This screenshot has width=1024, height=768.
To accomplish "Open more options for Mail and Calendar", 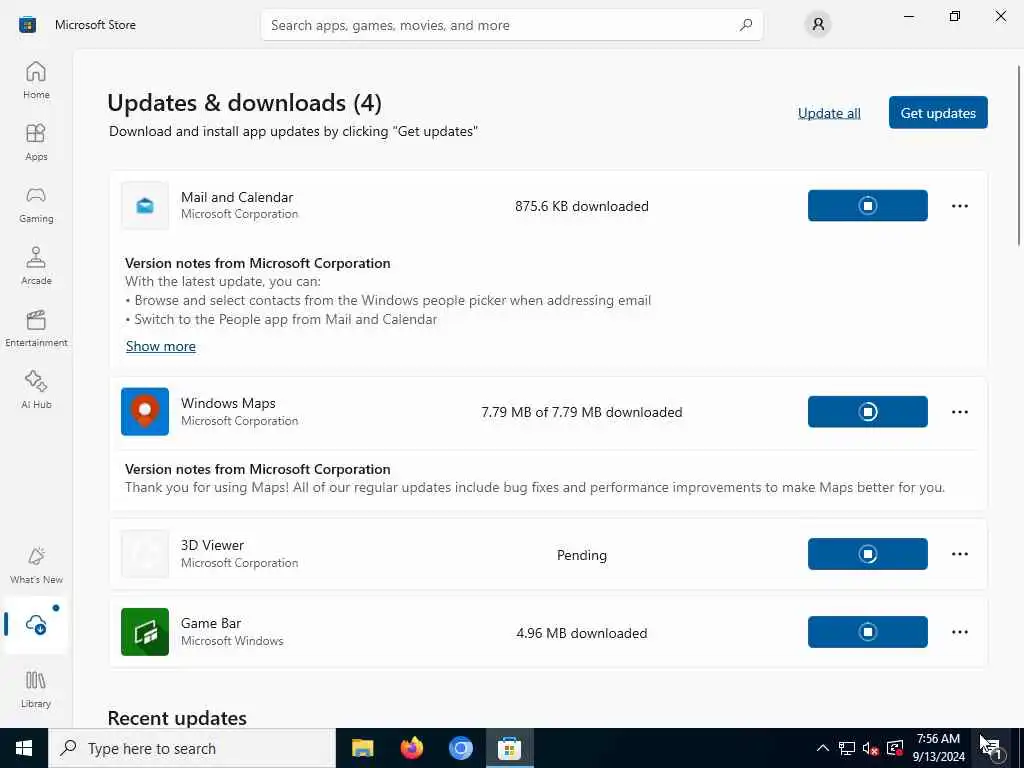I will (x=959, y=206).
